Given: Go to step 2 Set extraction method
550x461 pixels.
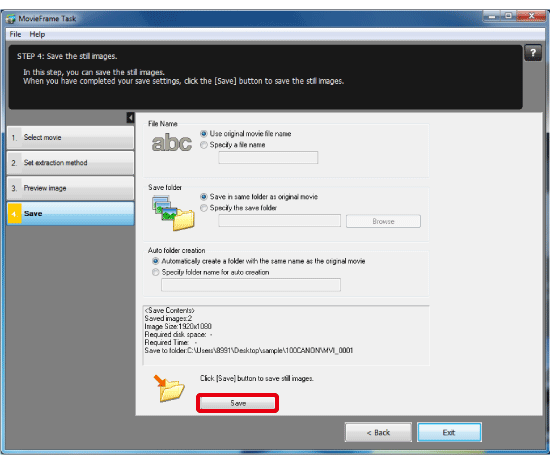Looking at the screenshot, I should click(70, 163).
